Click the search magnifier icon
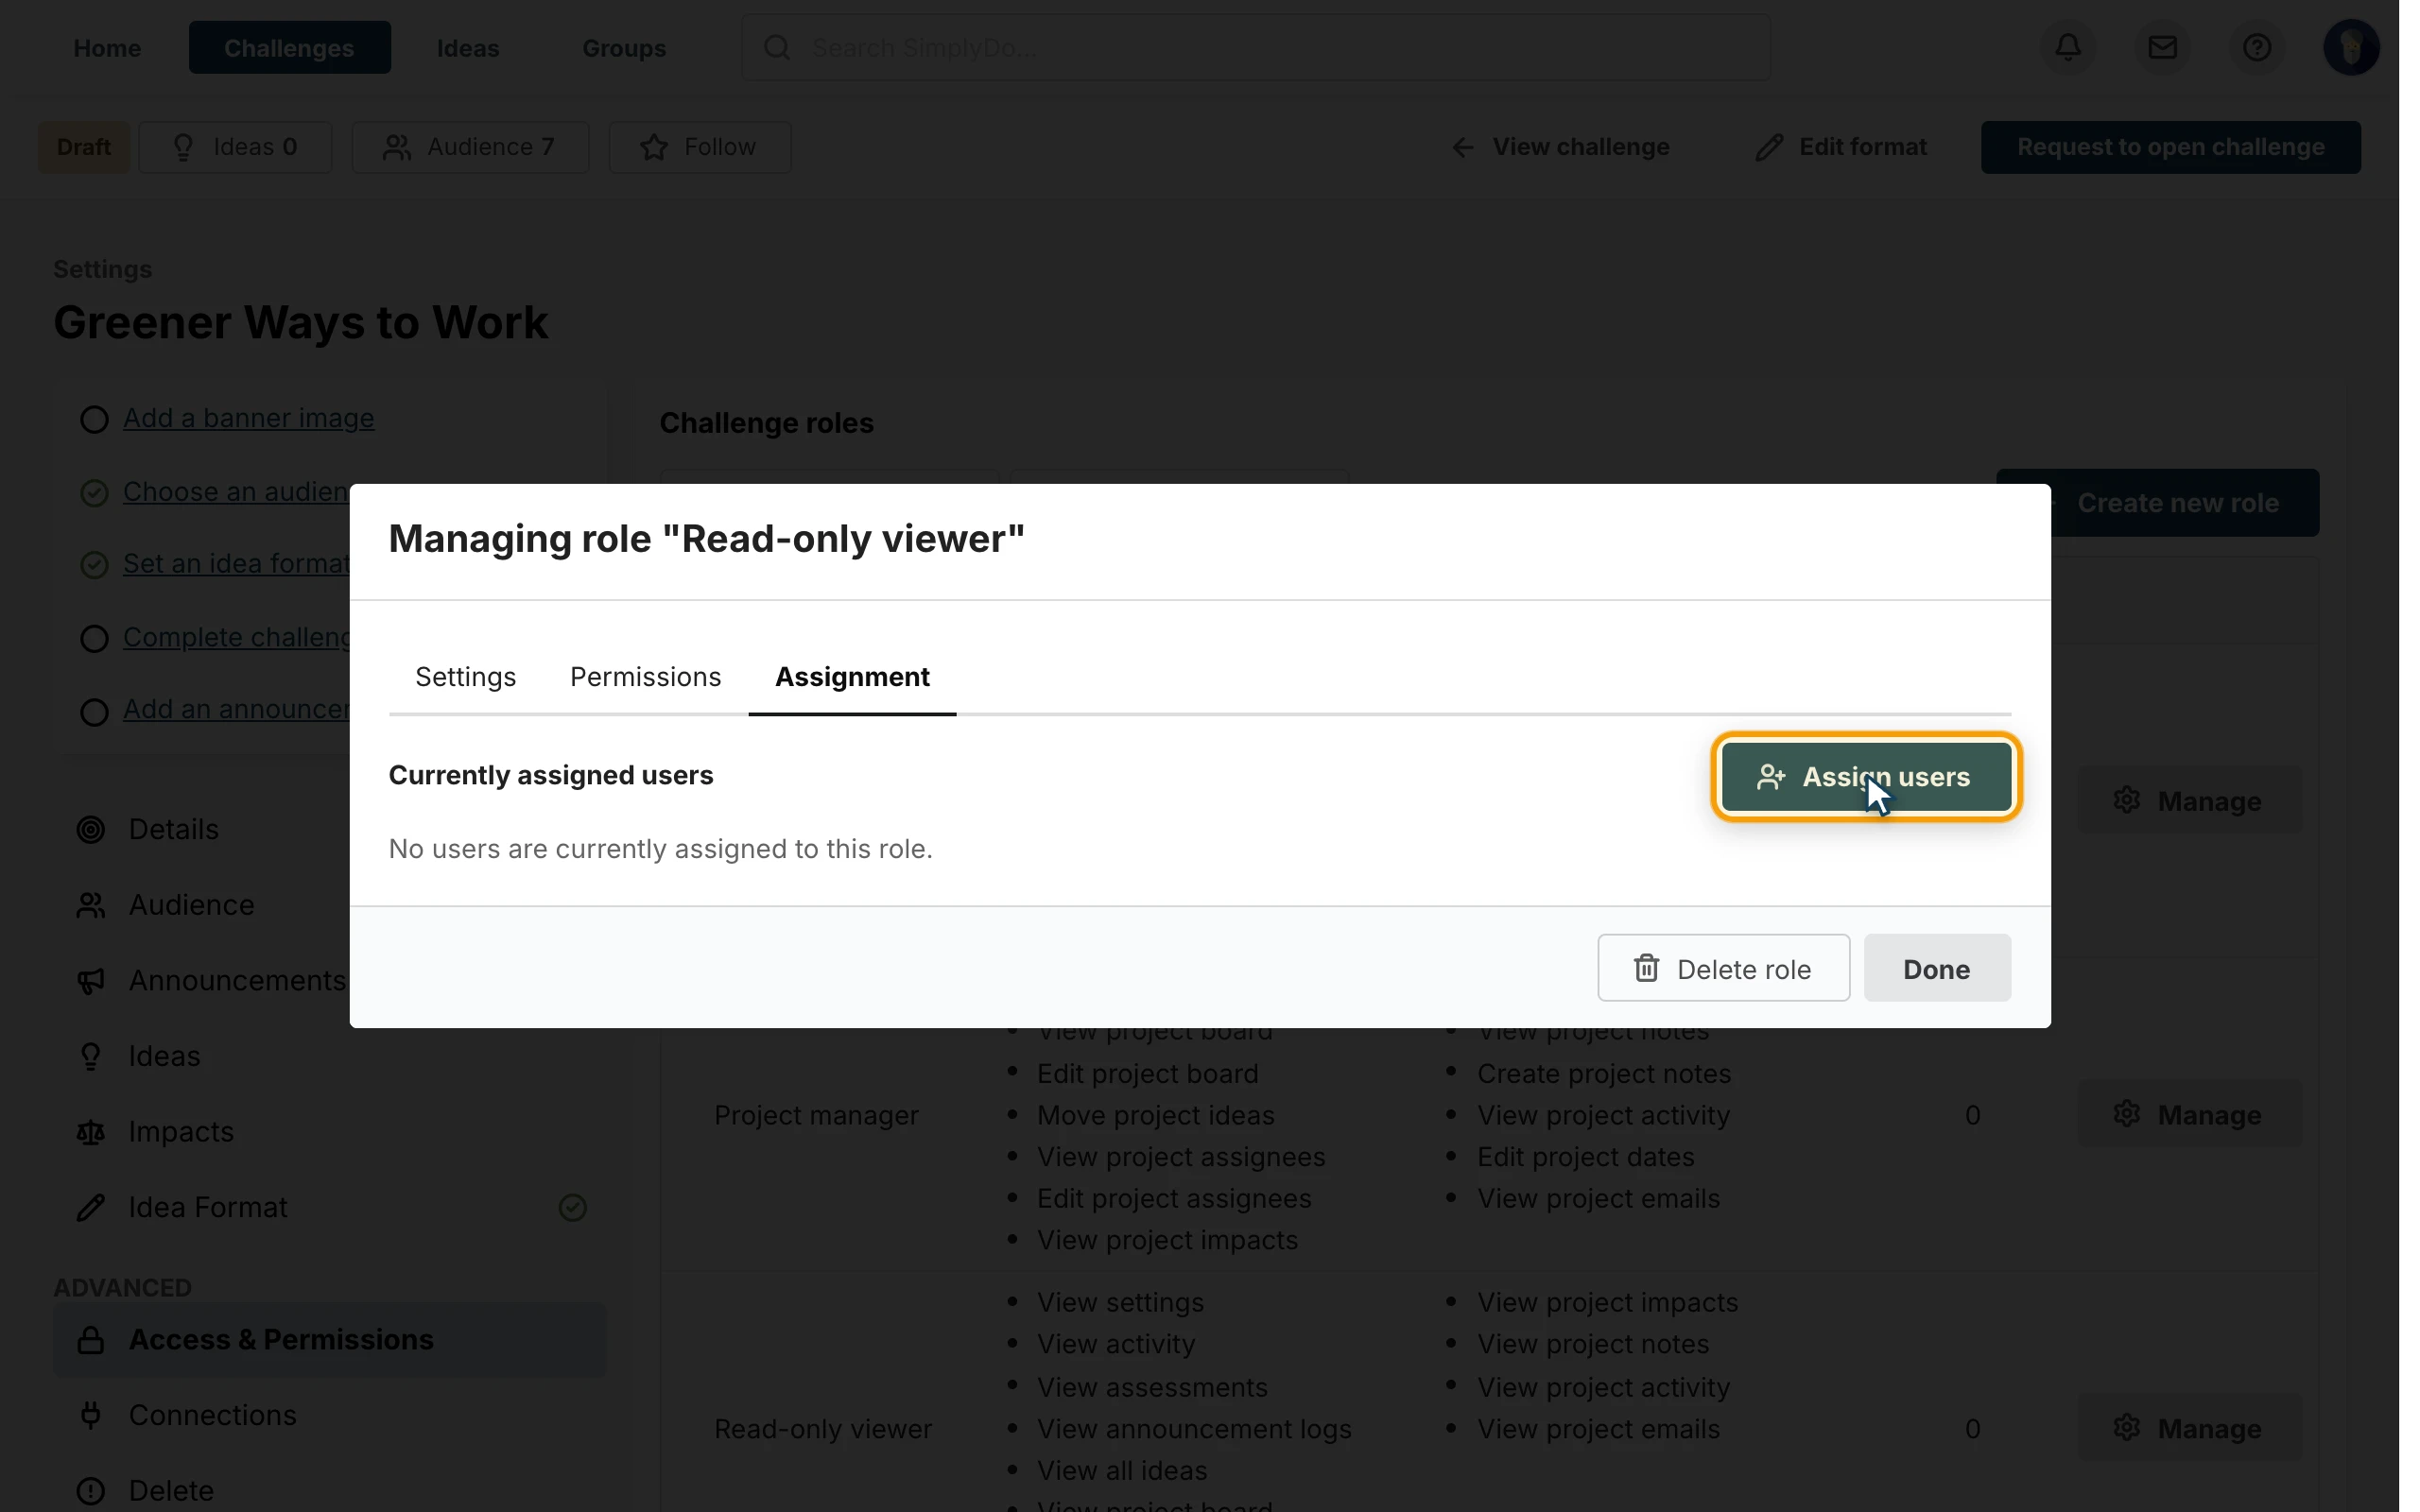The height and width of the screenshot is (1512, 2420). point(777,47)
